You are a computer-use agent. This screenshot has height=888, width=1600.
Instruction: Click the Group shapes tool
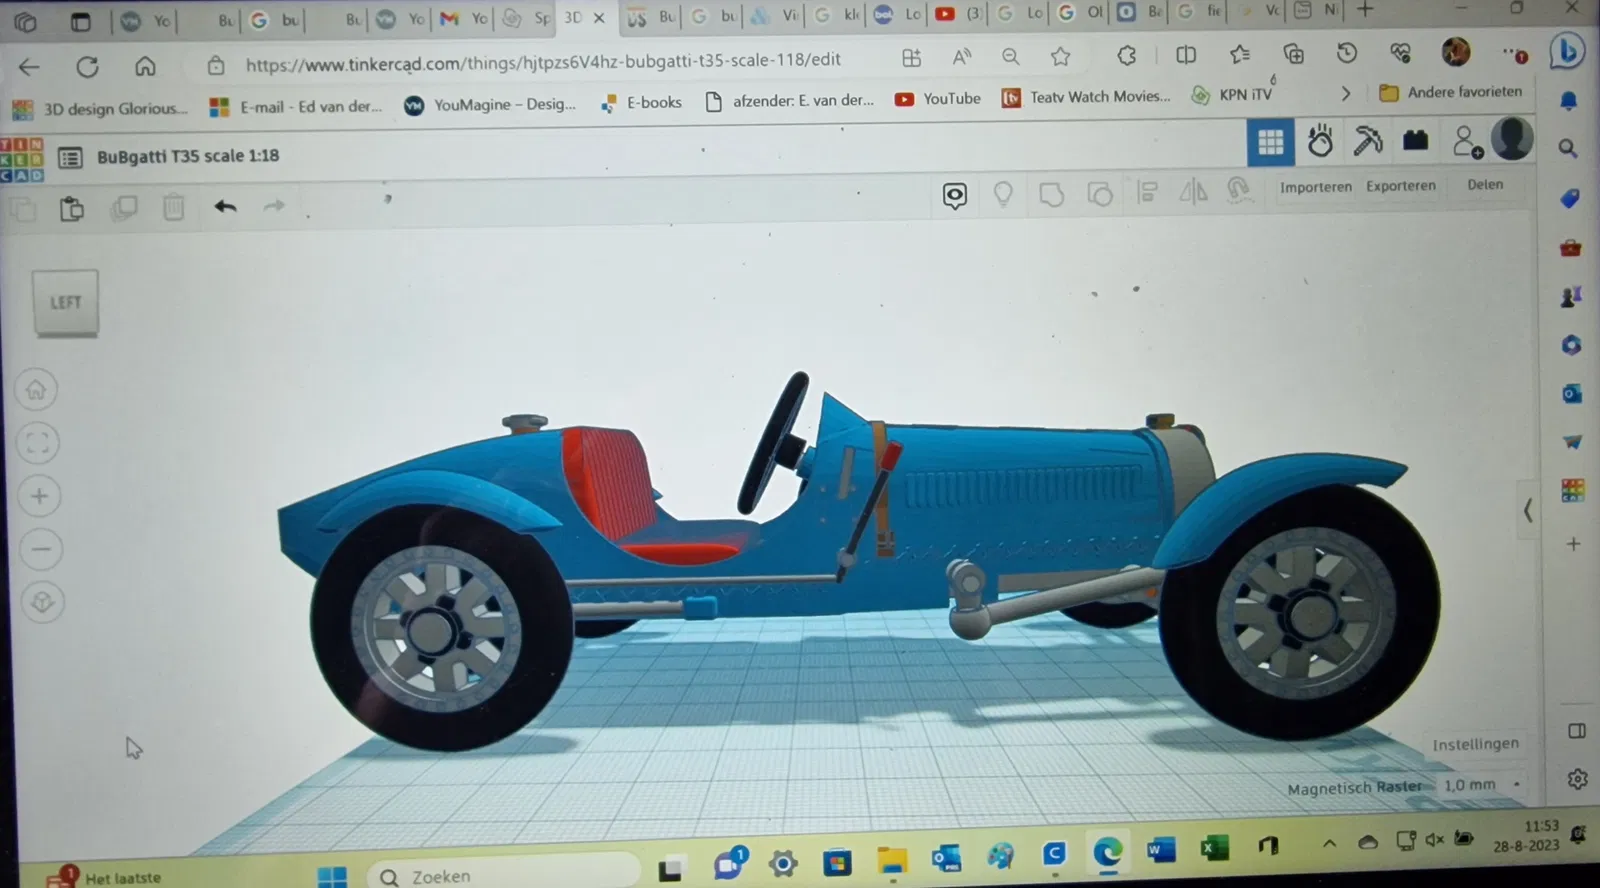tap(1051, 194)
